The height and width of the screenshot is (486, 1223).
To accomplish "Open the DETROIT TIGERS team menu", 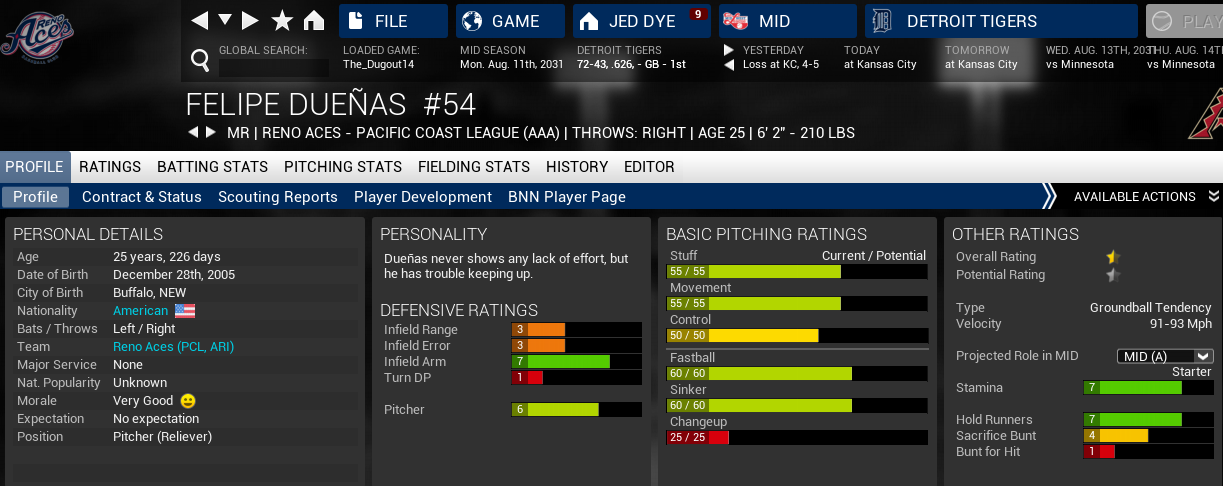I will 1000,21.
